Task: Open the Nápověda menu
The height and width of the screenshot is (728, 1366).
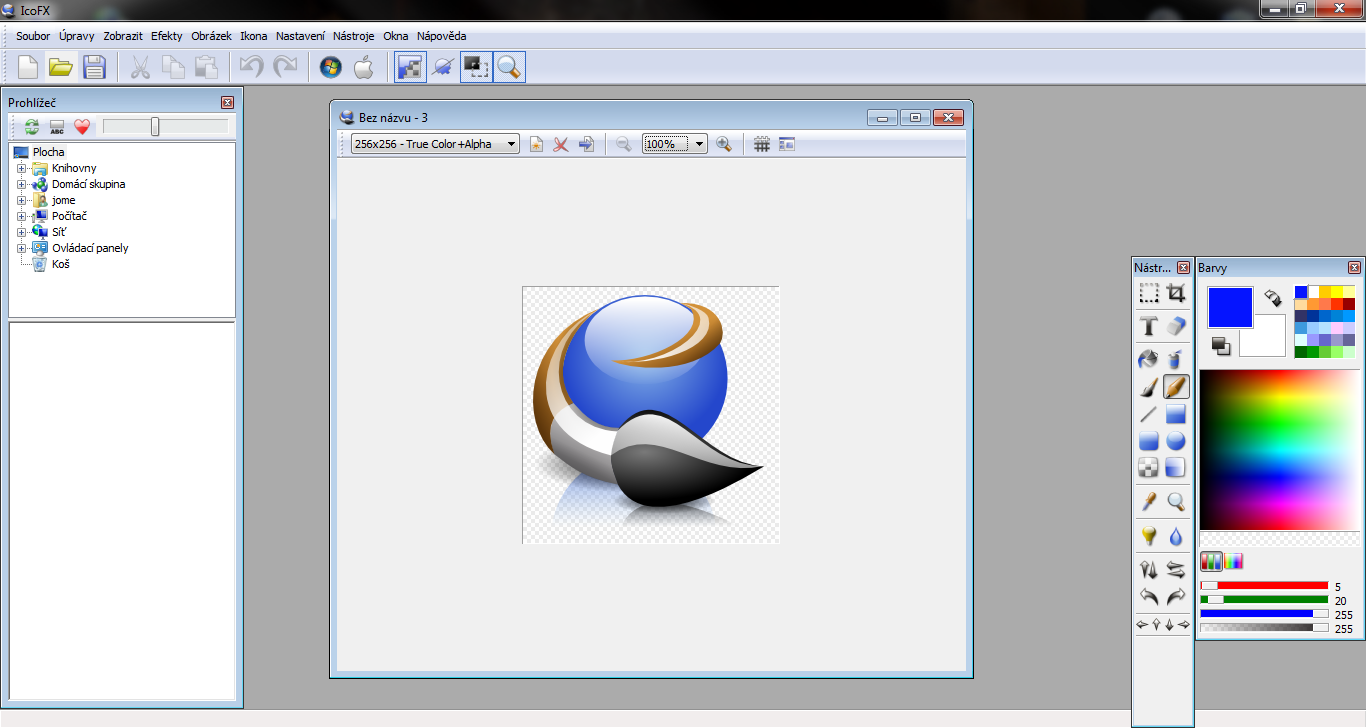Action: click(x=442, y=36)
